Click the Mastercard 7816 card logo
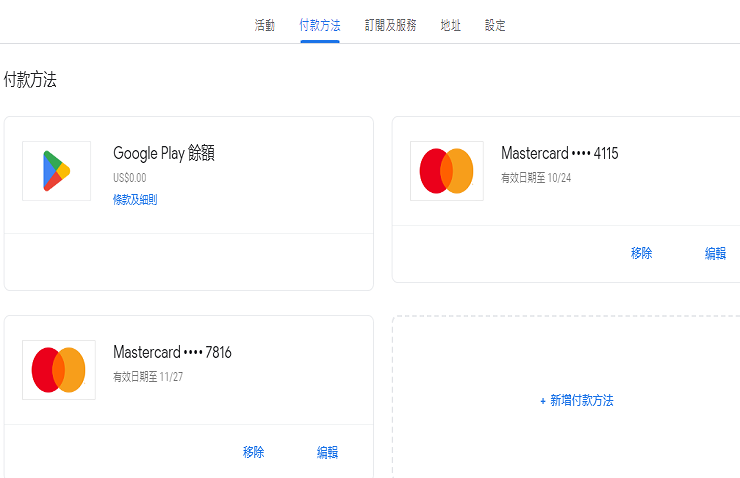740x478 pixels. [x=59, y=370]
